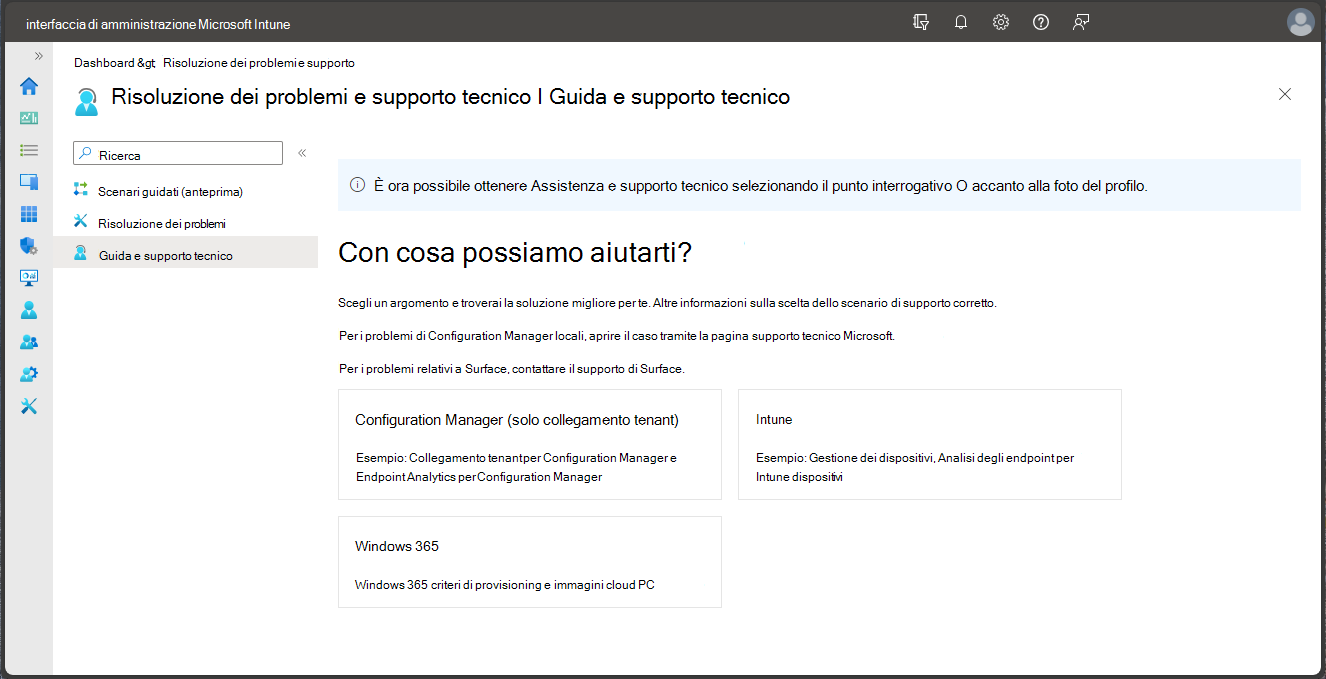Viewport: 1326px width, 679px height.
Task: Open the Apps grid icon in sidebar
Action: click(x=29, y=214)
